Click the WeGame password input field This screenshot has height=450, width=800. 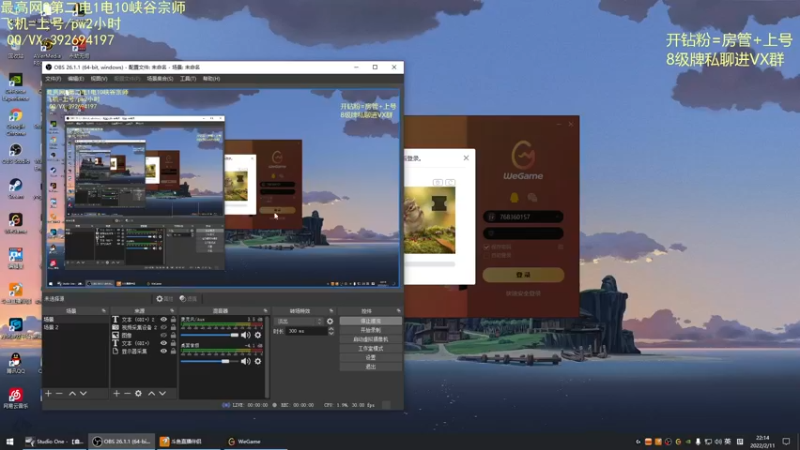523,233
